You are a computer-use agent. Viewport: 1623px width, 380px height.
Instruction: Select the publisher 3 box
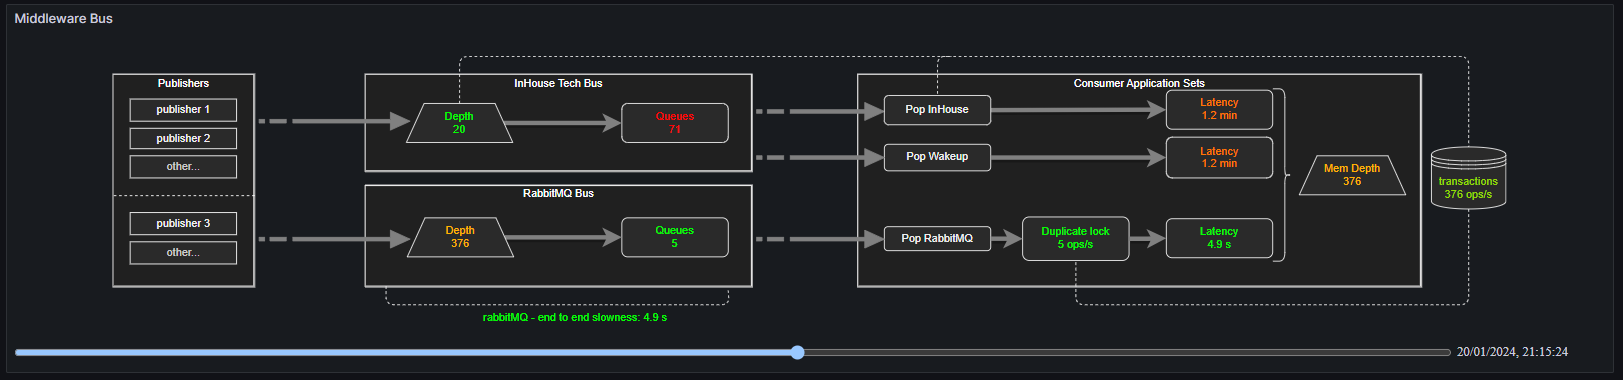(x=183, y=223)
